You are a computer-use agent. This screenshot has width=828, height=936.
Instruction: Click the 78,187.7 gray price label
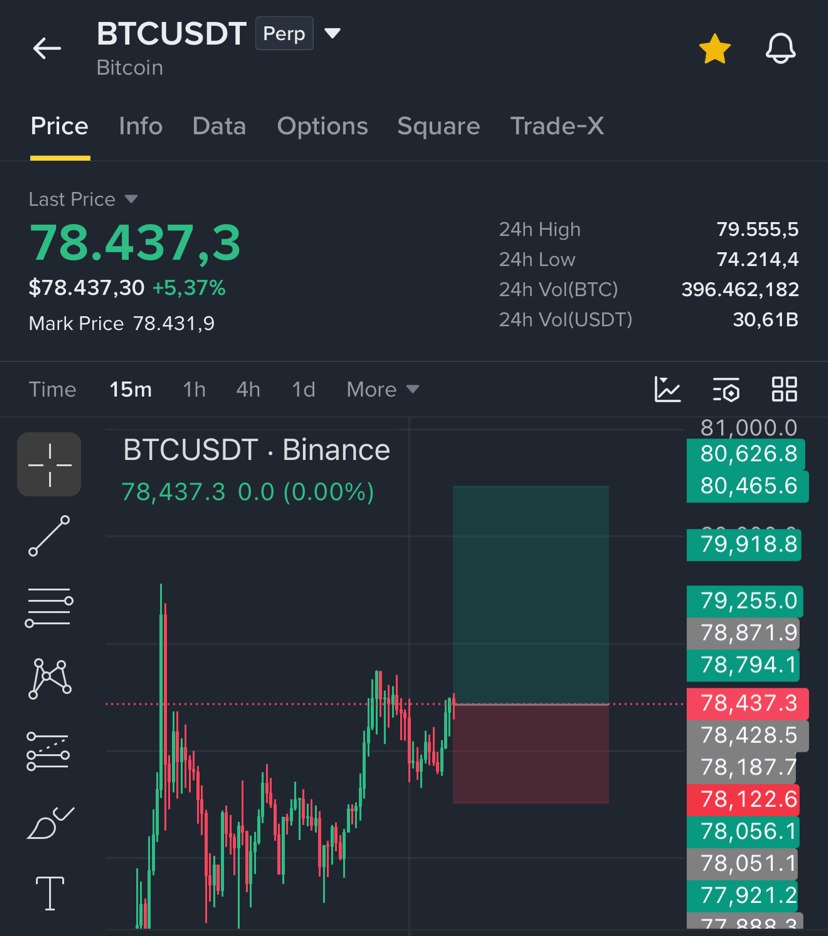(x=743, y=768)
